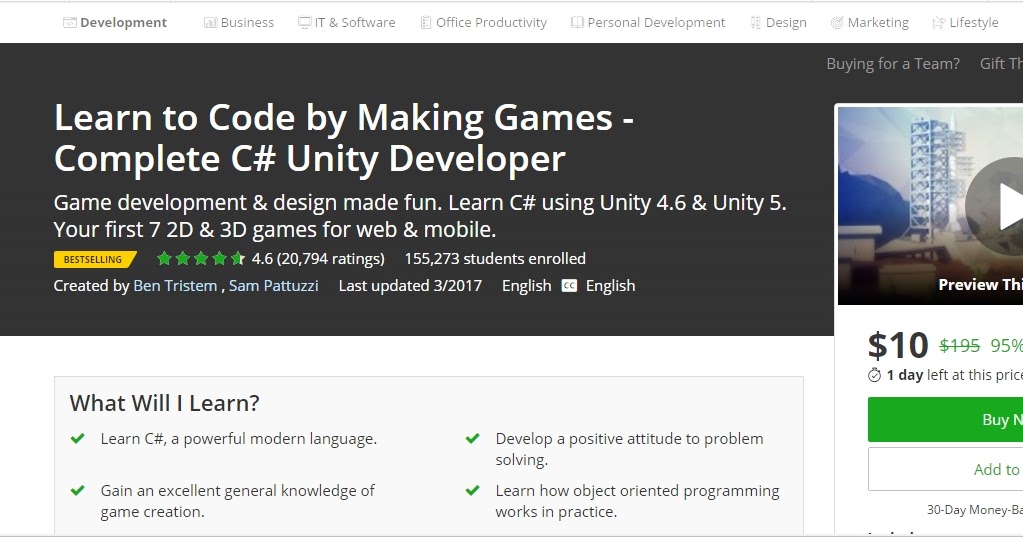This screenshot has height=537, width=1023.
Task: Click the 30-Day Money-Back text
Action: [975, 510]
